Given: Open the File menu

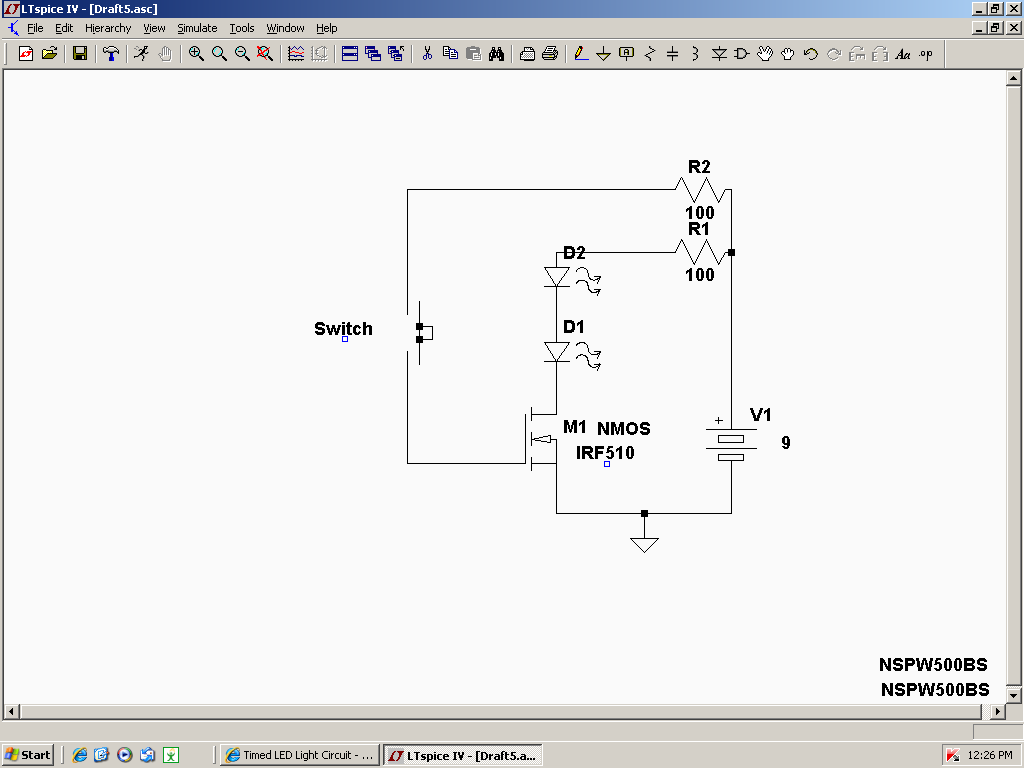Looking at the screenshot, I should (35, 28).
